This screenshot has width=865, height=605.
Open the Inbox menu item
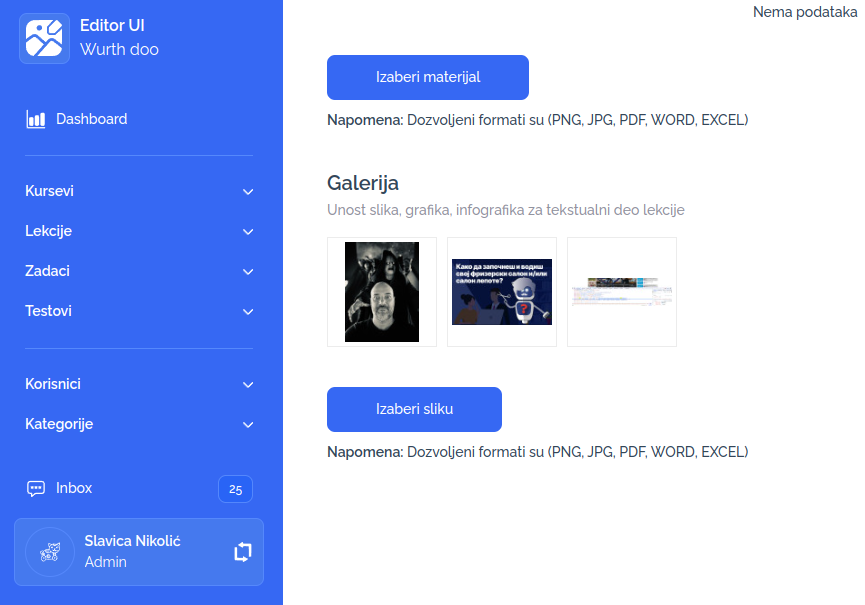pyautogui.click(x=74, y=488)
